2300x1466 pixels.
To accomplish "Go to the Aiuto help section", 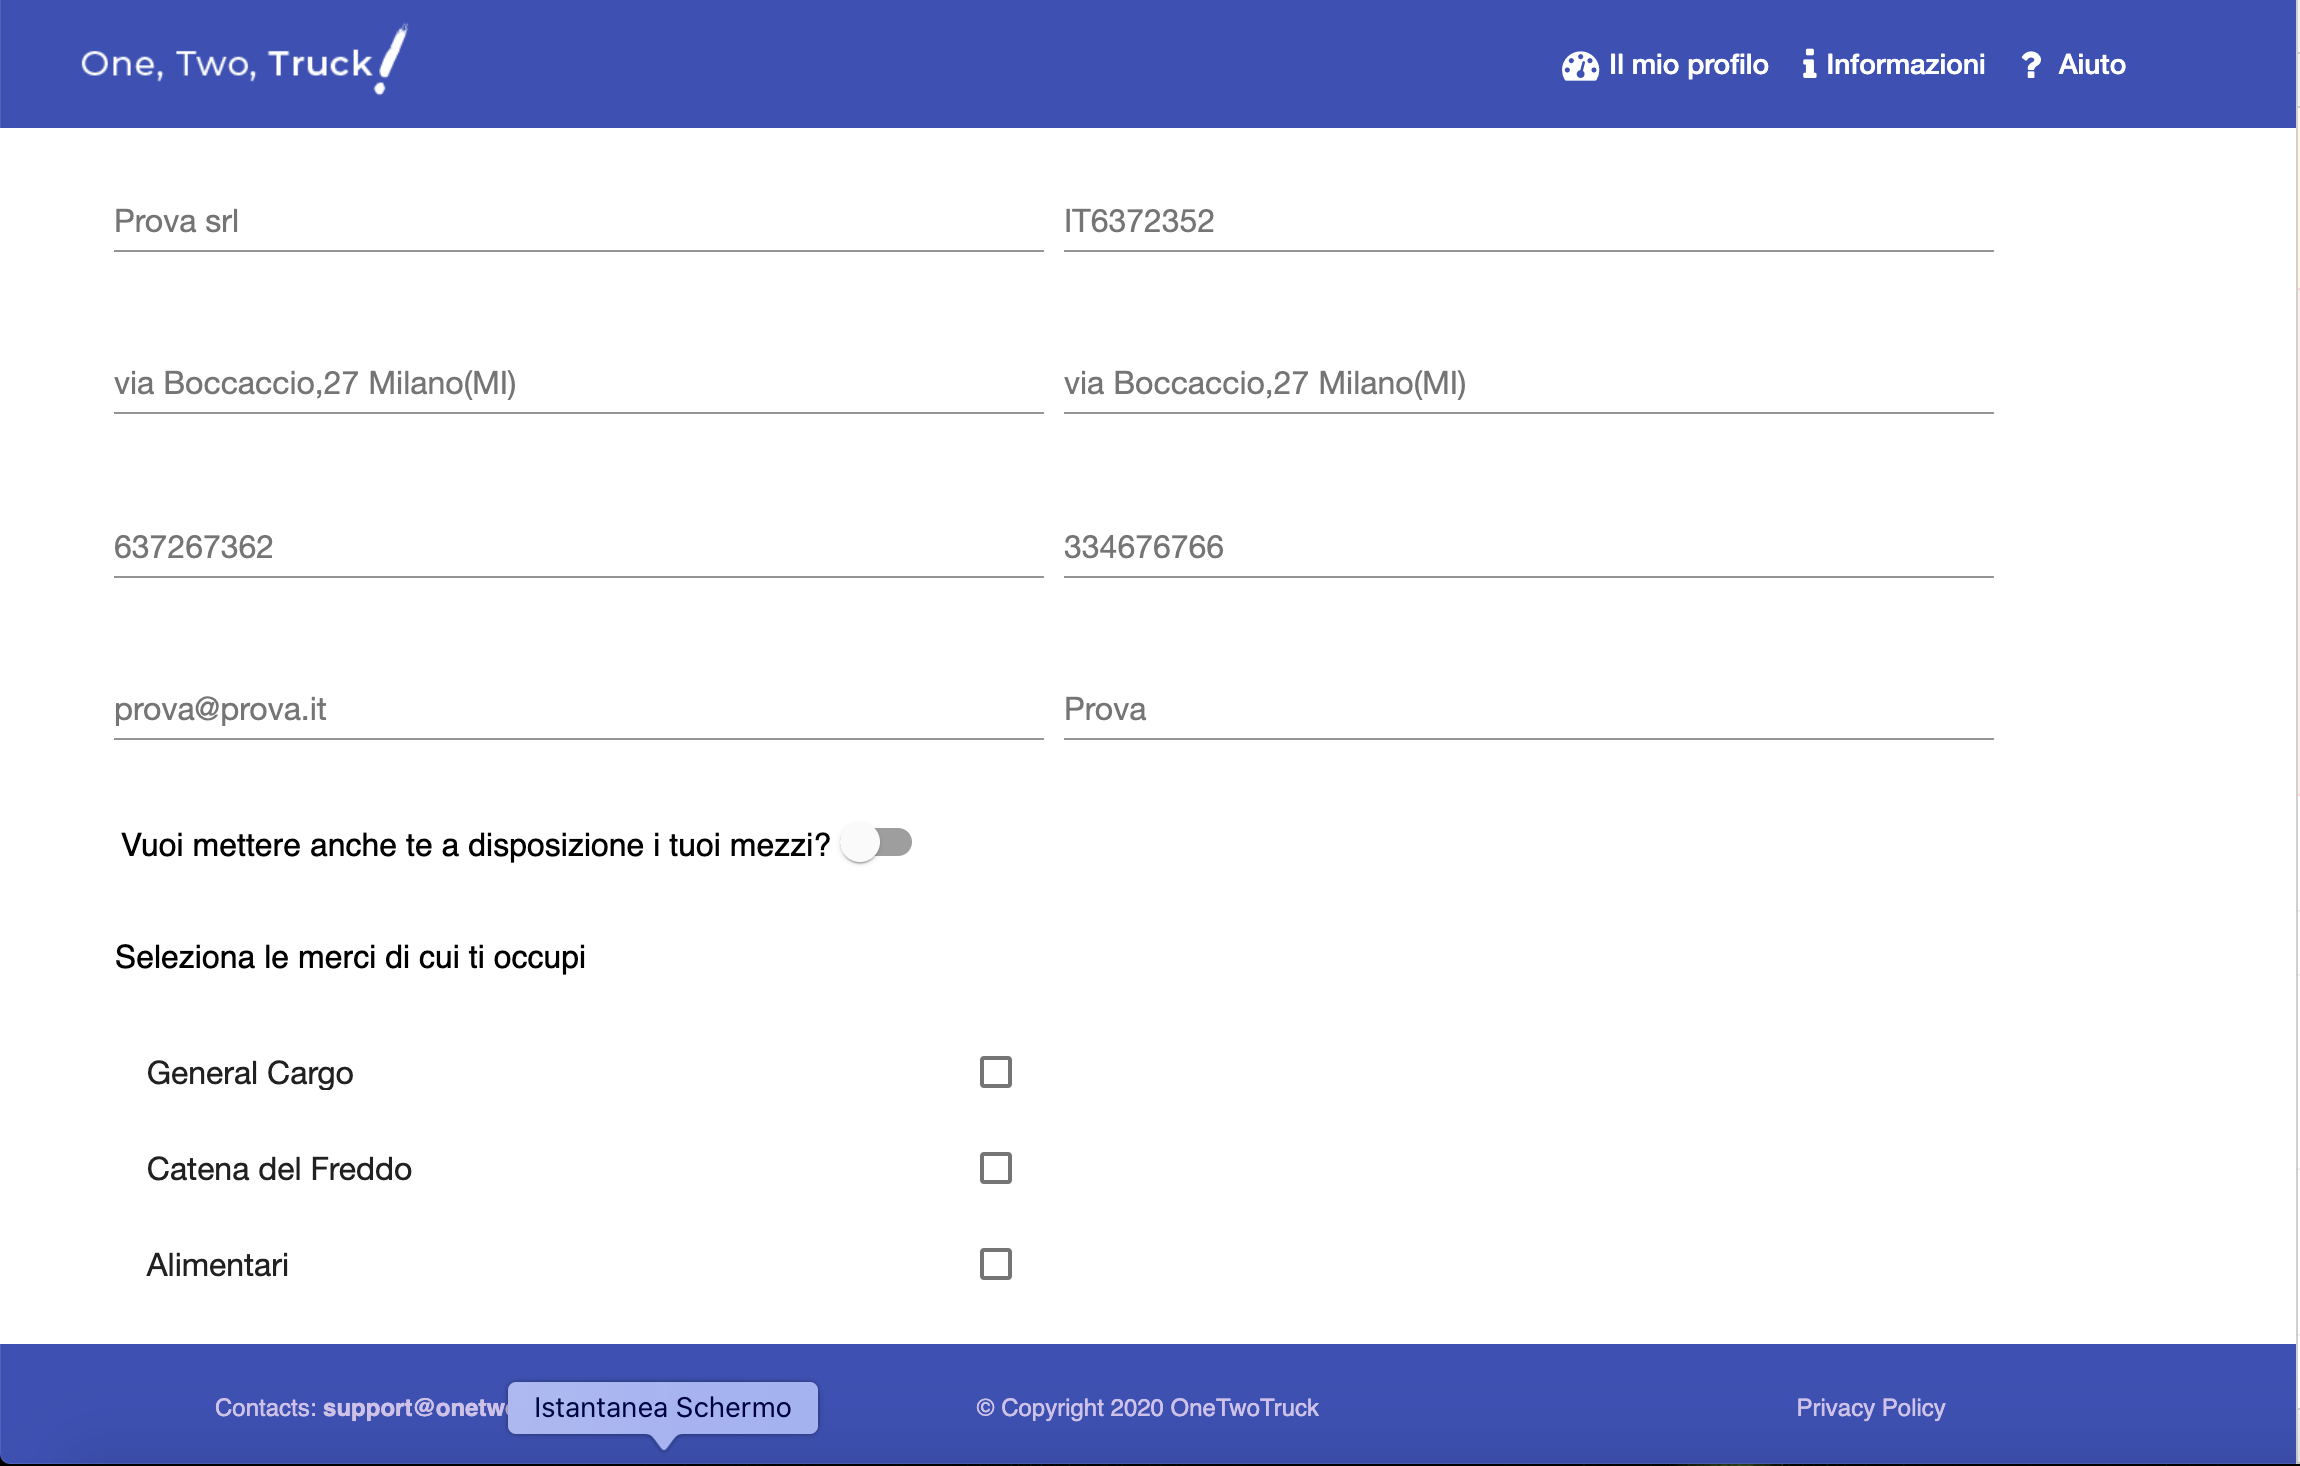I will 2091,65.
